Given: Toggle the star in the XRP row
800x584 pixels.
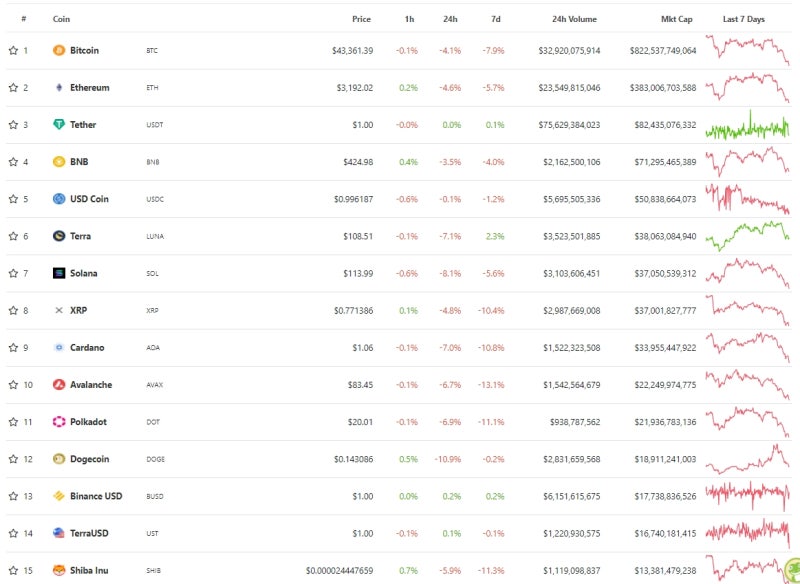Looking at the screenshot, I should pyautogui.click(x=13, y=310).
